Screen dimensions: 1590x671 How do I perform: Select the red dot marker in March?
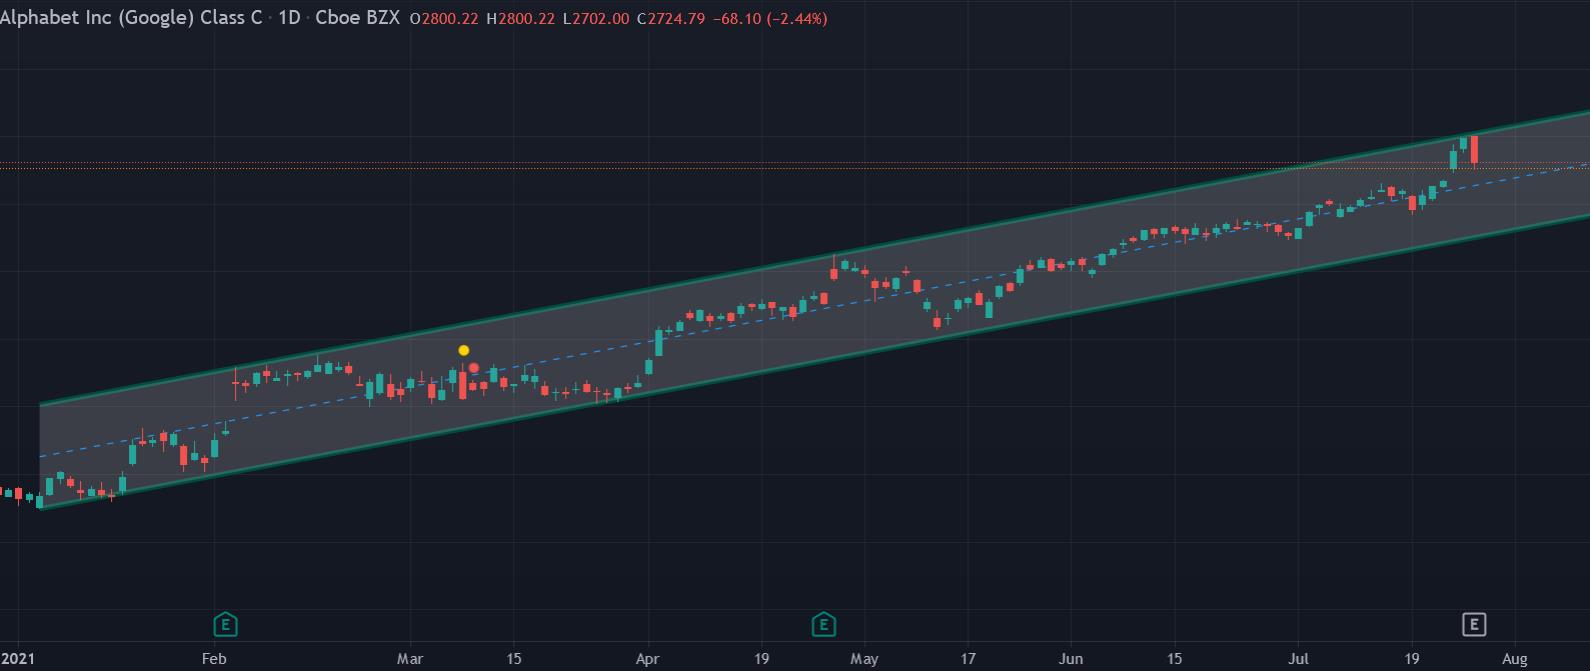click(x=474, y=368)
